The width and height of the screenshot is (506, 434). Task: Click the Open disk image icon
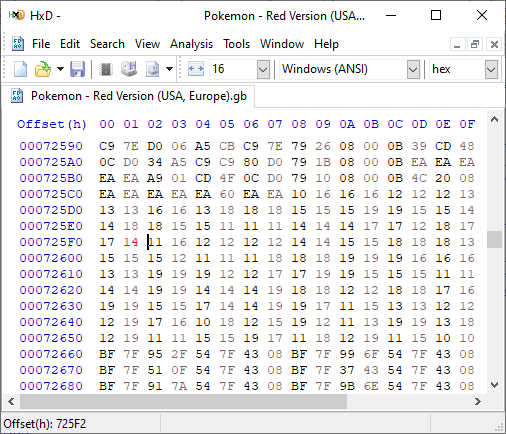pos(153,69)
